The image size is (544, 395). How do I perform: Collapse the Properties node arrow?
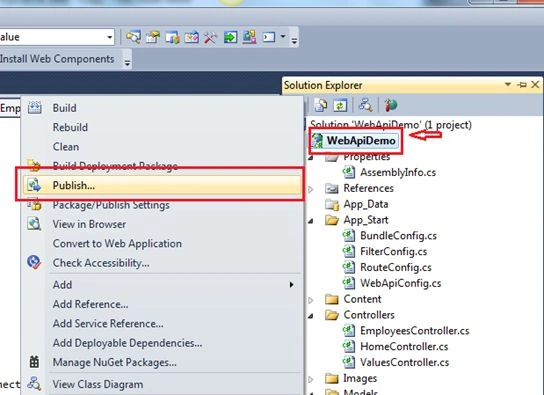coord(311,158)
